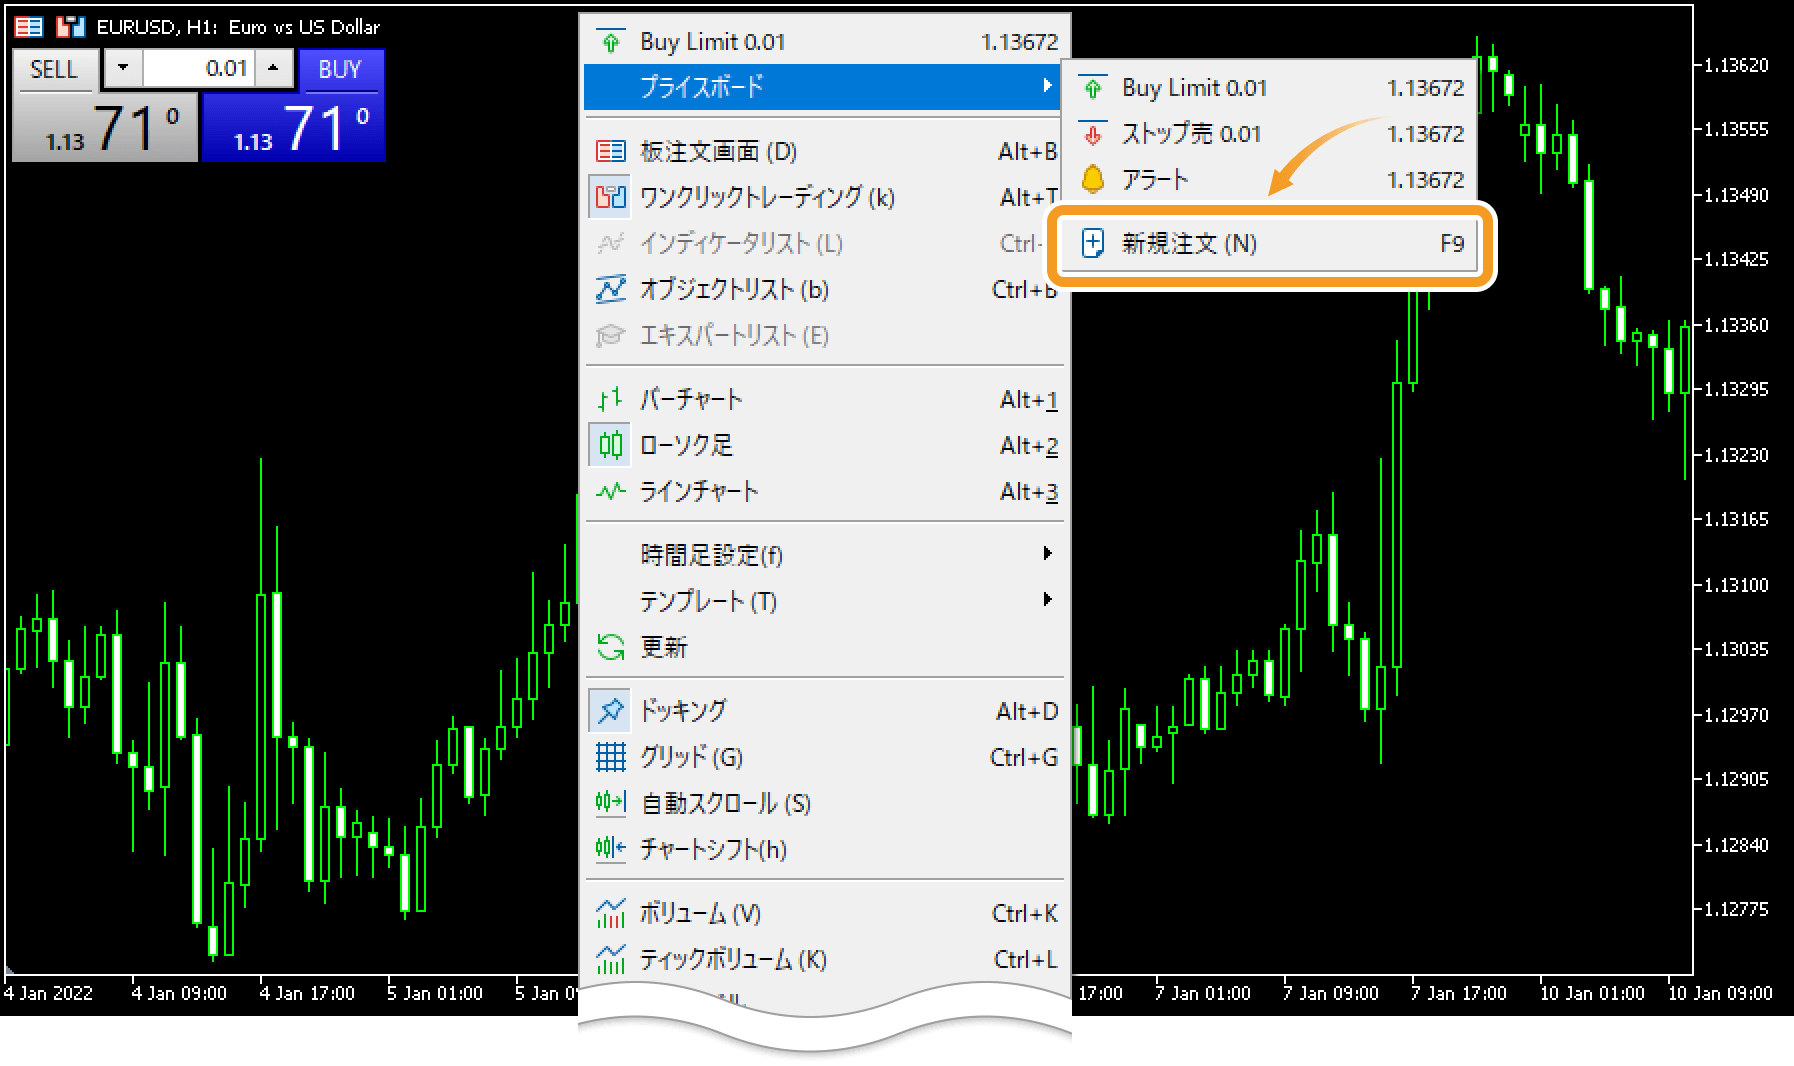Click the 4 Jan 2022 time axis label
This screenshot has width=1794, height=1066.
(48, 993)
